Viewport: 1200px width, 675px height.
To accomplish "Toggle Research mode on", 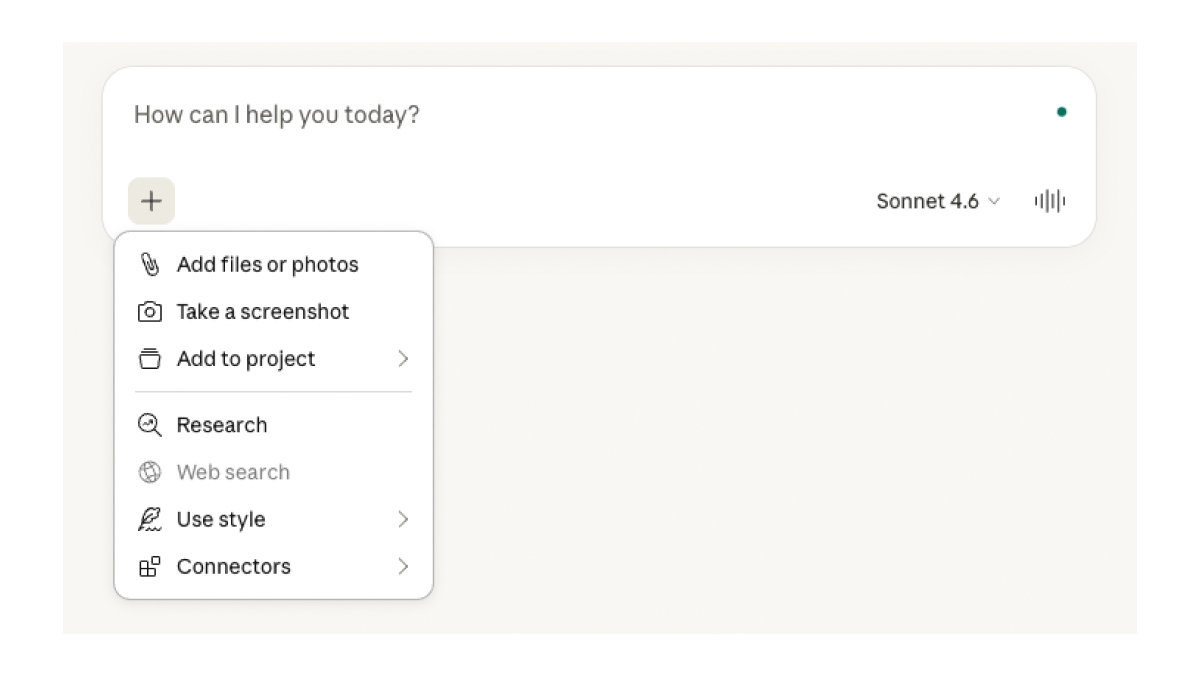I will click(222, 425).
